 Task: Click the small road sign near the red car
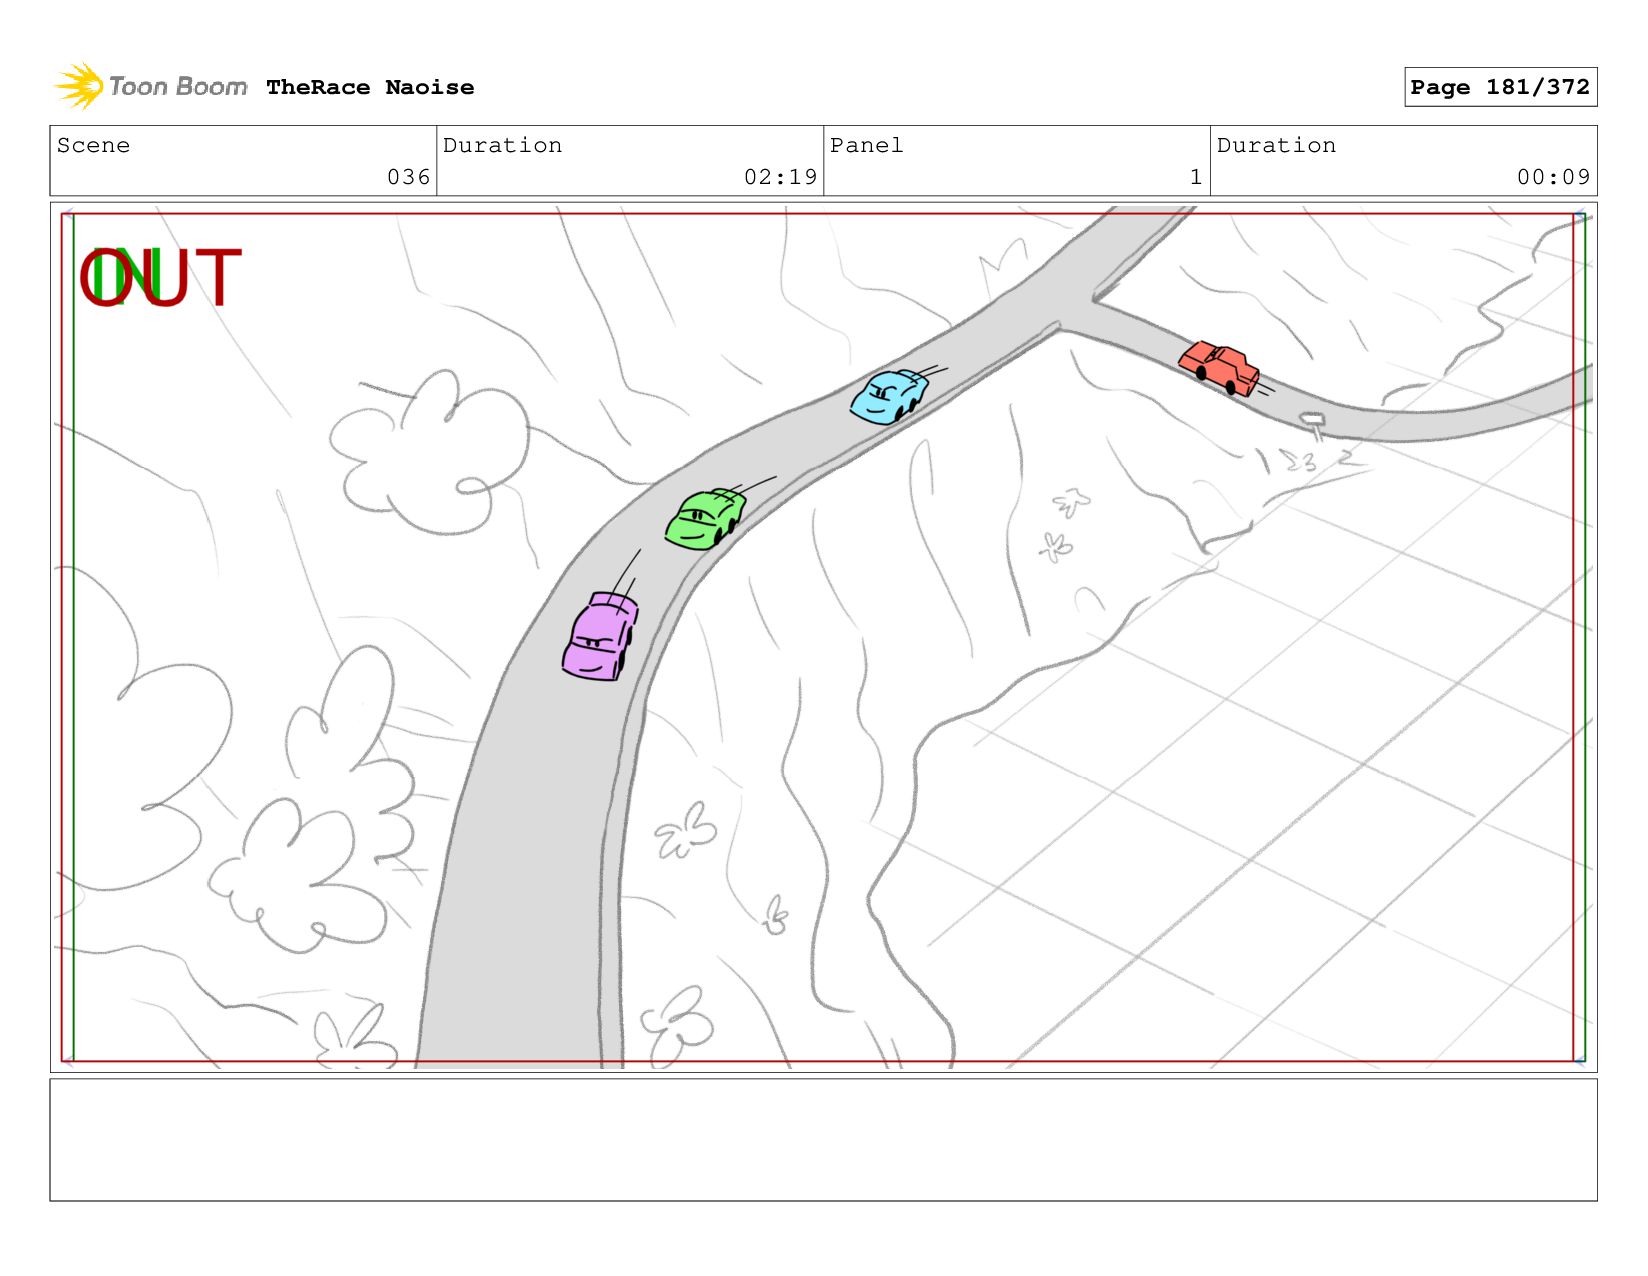pyautogui.click(x=1313, y=425)
